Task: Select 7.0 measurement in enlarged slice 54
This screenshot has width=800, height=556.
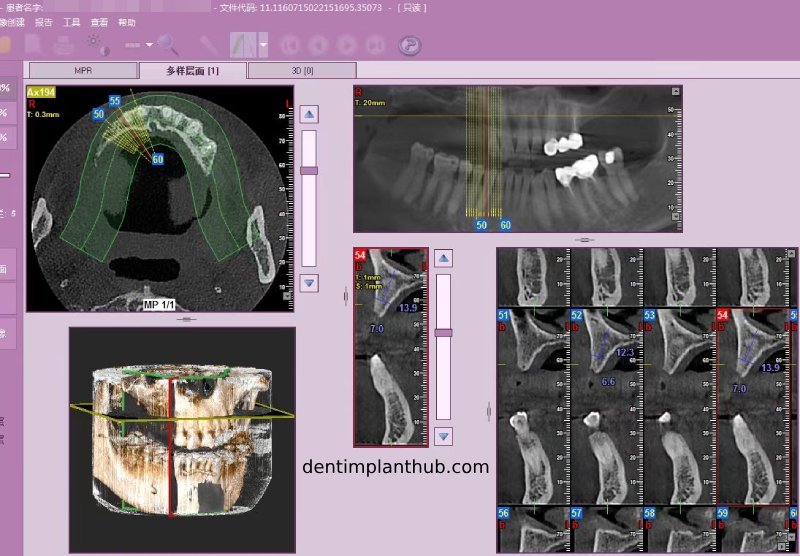Action: 377,329
